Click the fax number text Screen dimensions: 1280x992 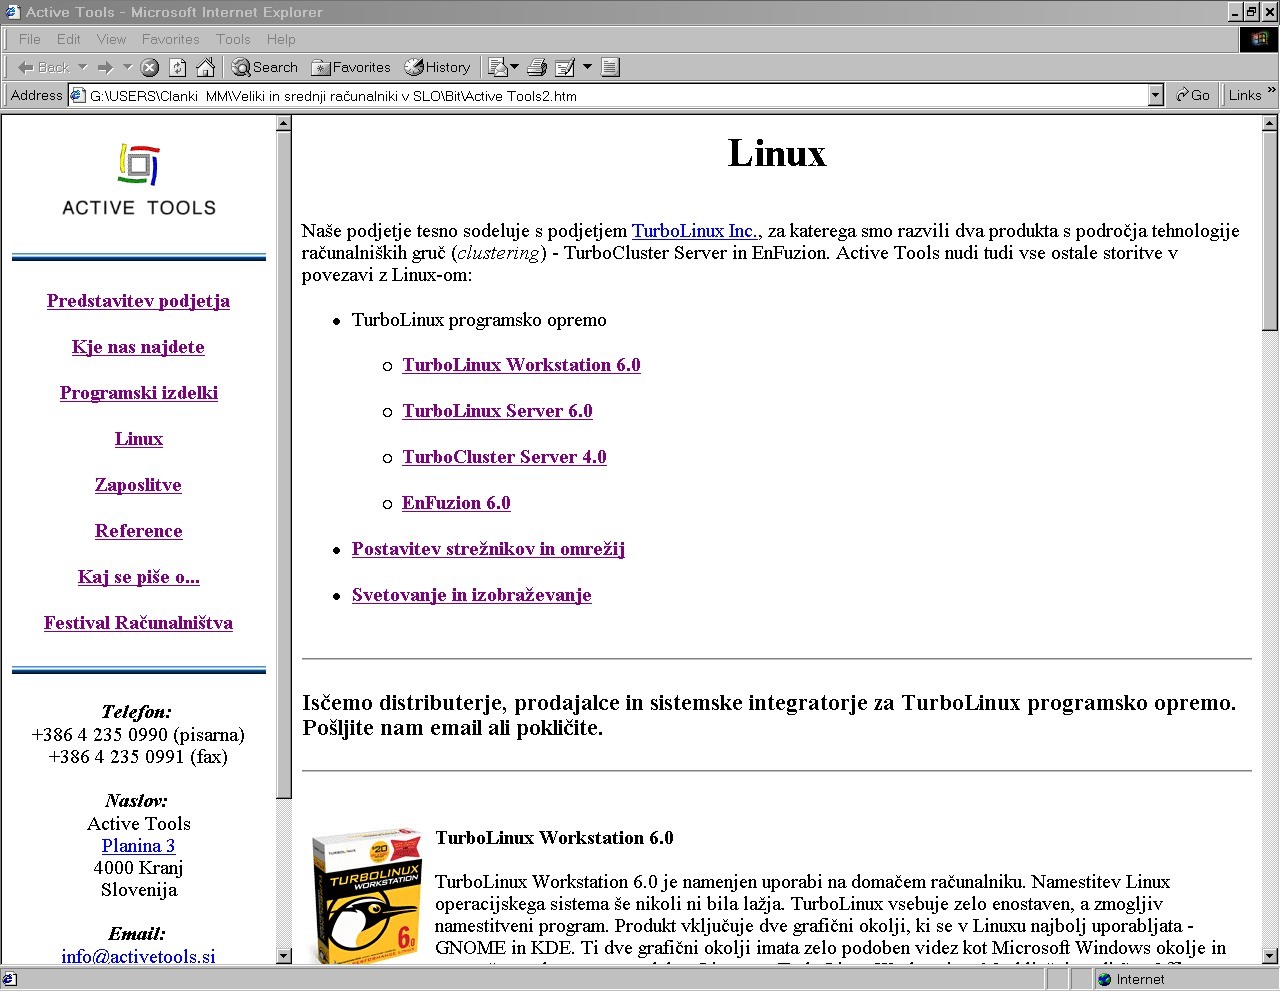138,757
